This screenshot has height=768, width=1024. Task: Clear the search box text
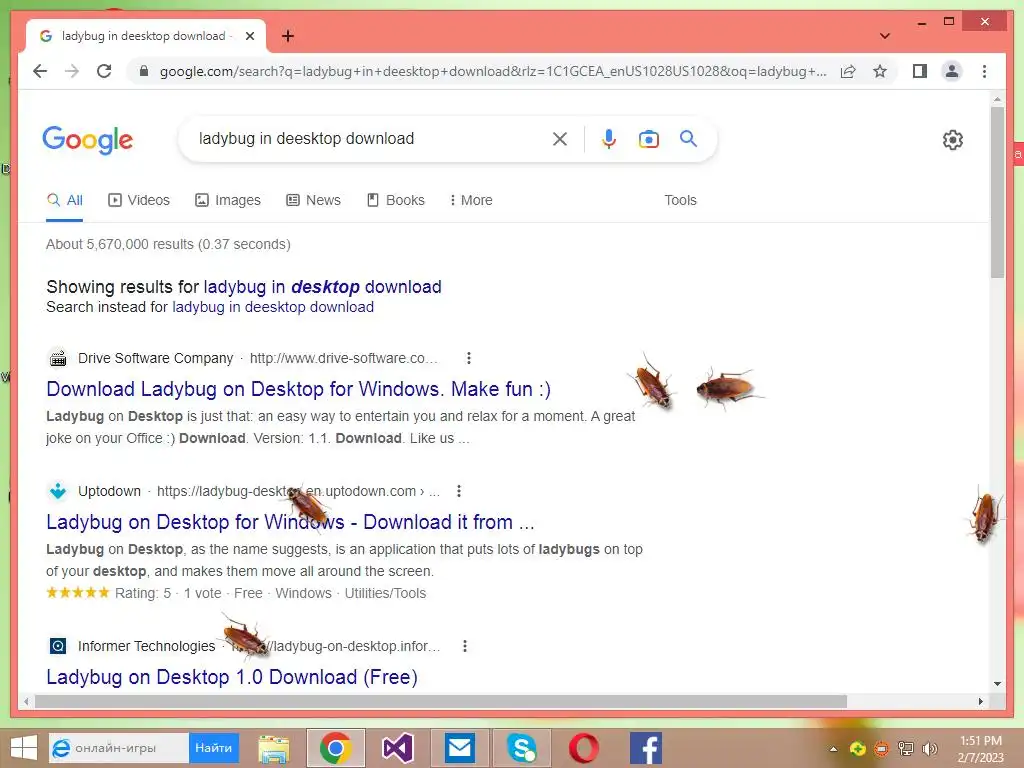point(560,138)
